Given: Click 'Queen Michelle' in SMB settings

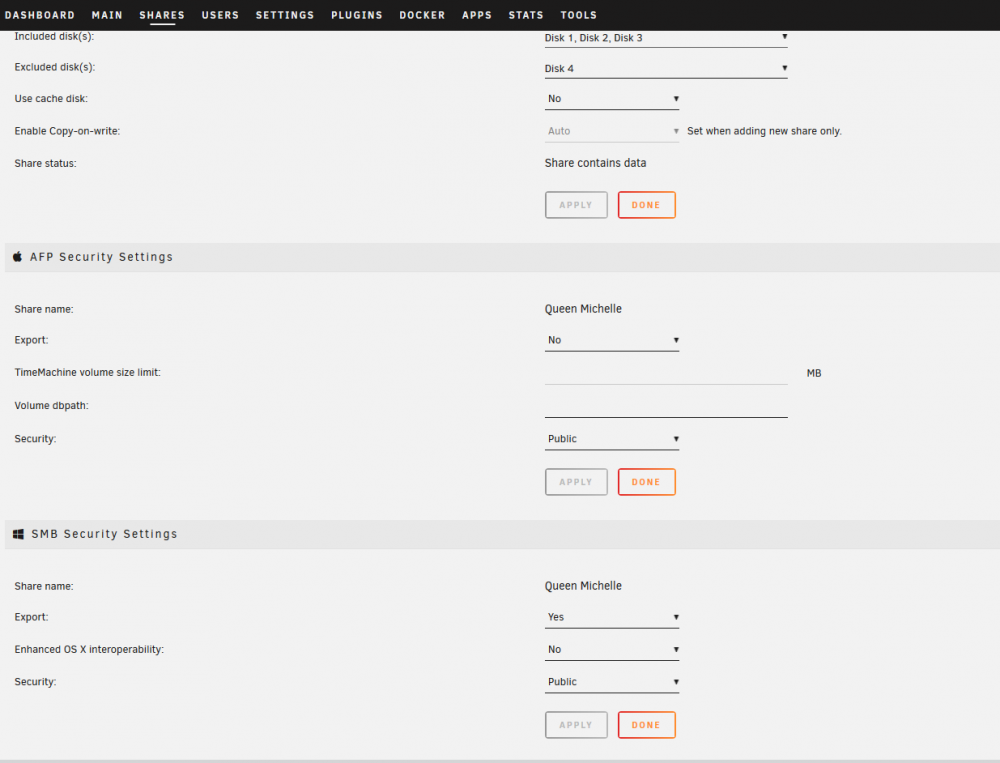Looking at the screenshot, I should tap(583, 586).
